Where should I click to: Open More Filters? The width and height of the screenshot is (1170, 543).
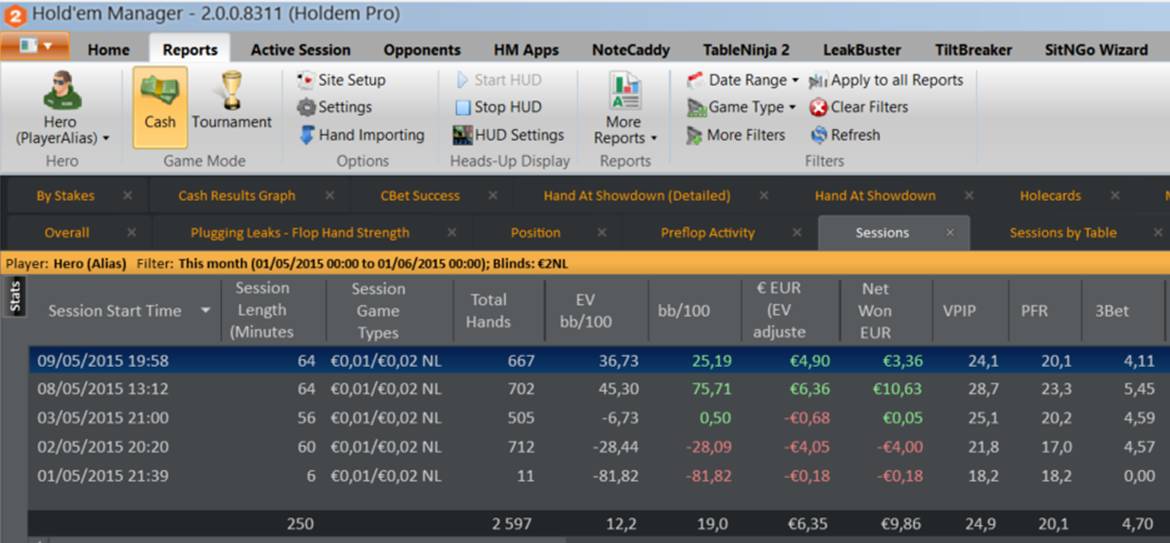(736, 135)
